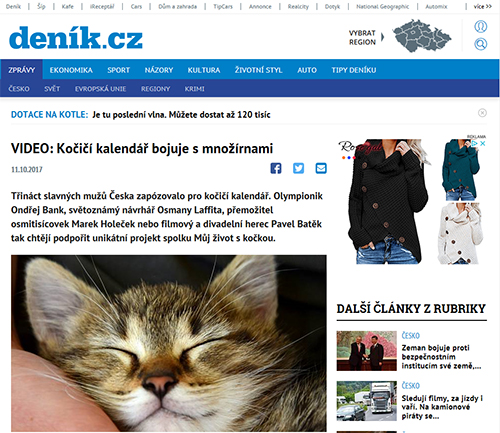Expand the 'více >>' sites list
500x433 pixels.
pos(482,6)
